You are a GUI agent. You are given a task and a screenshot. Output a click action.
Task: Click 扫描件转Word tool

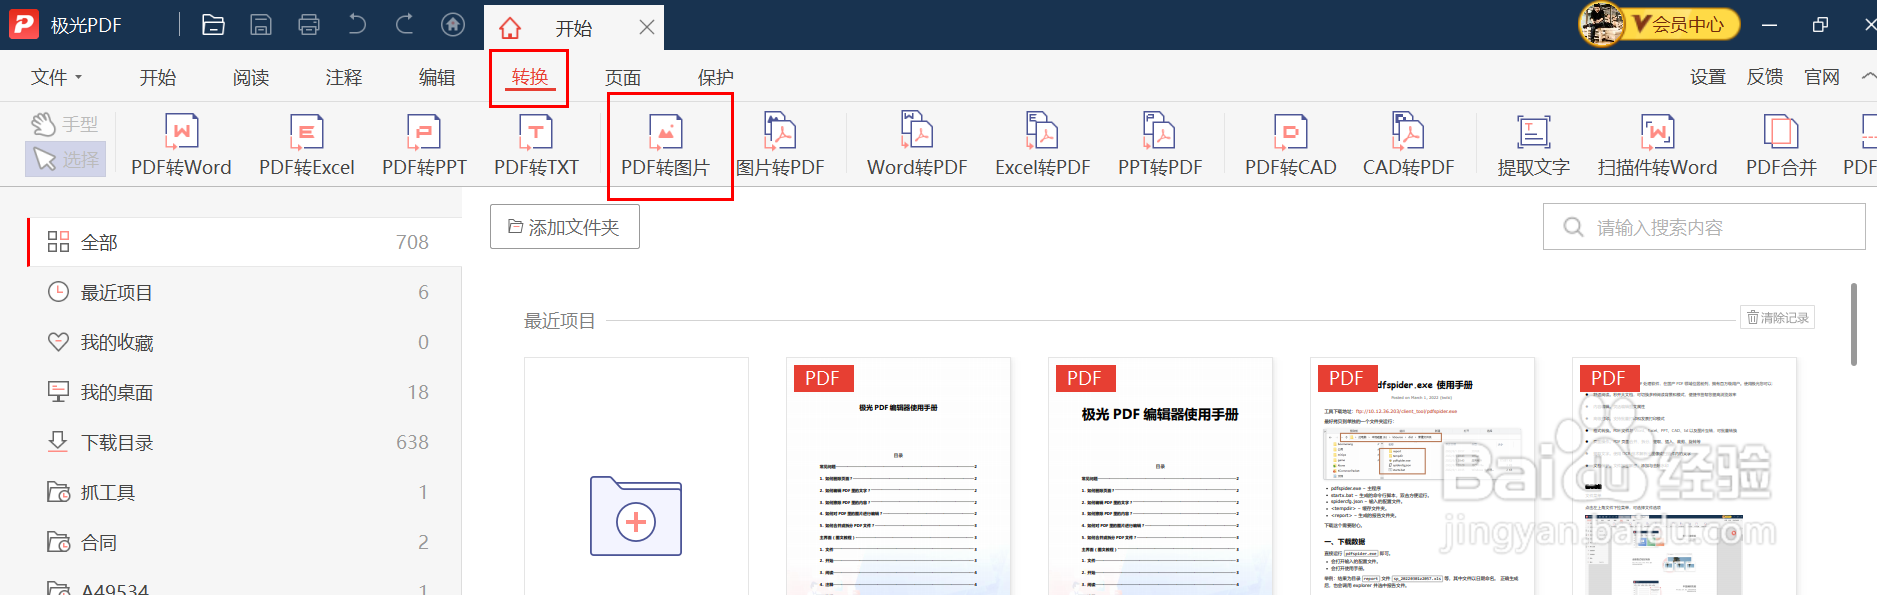point(1657,146)
